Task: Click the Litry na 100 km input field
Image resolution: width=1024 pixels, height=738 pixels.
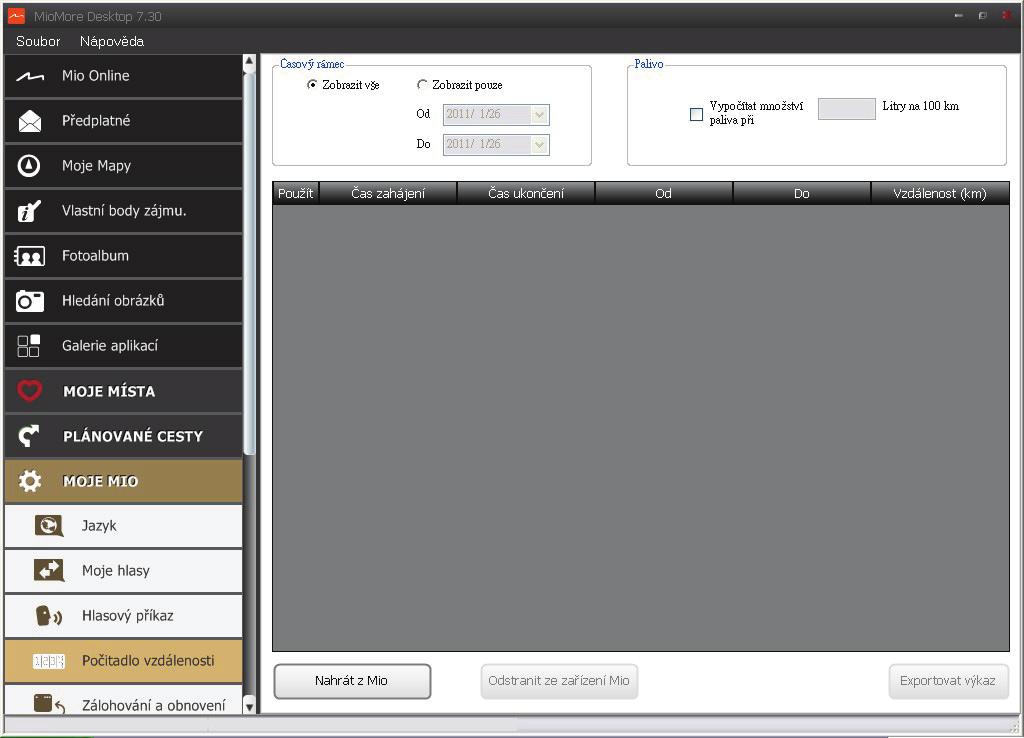Action: tap(846, 109)
